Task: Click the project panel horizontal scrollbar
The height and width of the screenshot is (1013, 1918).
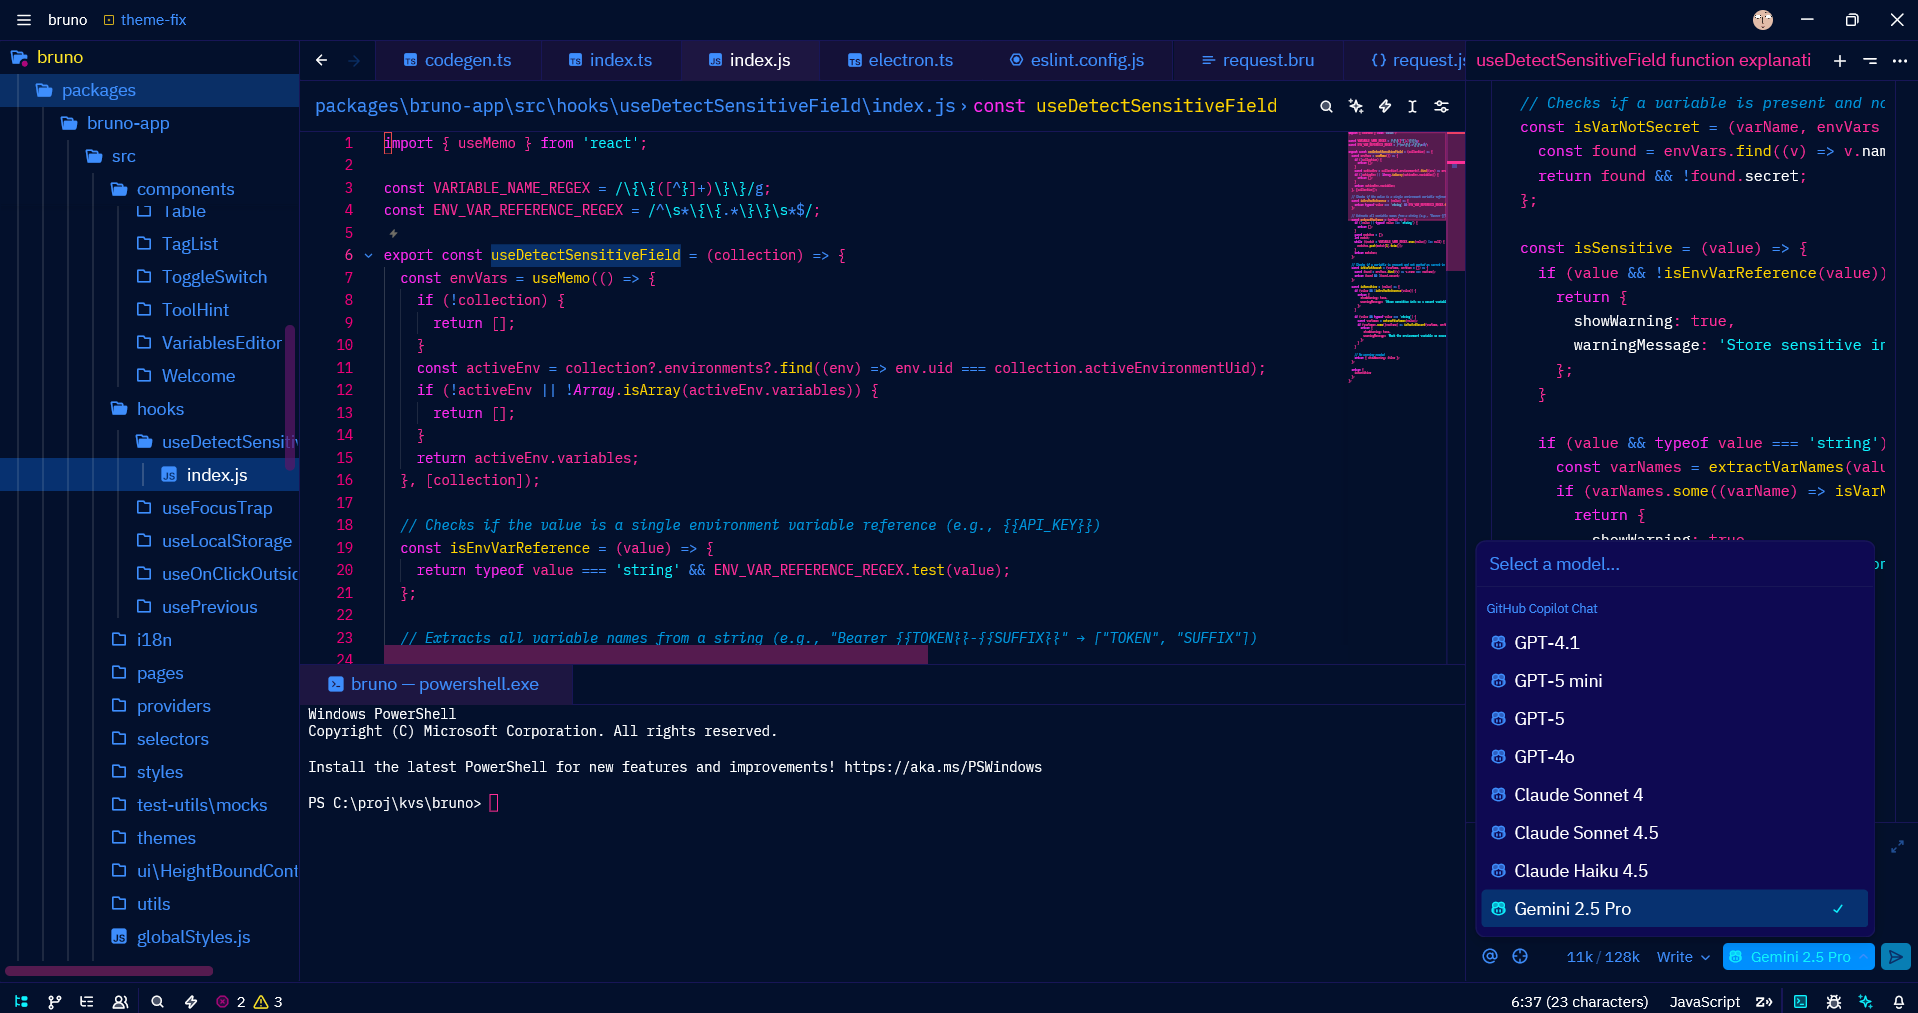Action: (109, 970)
